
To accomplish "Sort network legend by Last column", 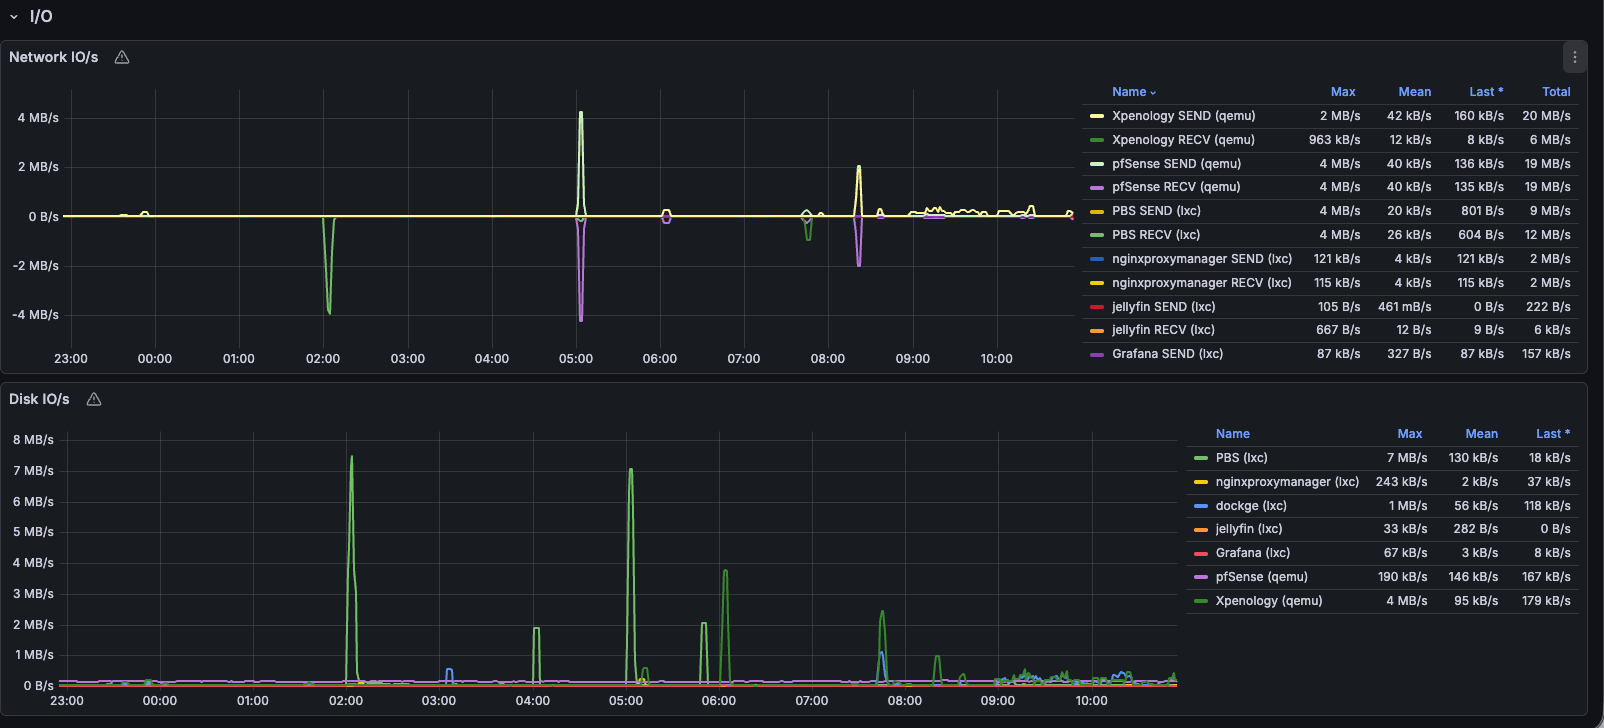I will 1485,92.
